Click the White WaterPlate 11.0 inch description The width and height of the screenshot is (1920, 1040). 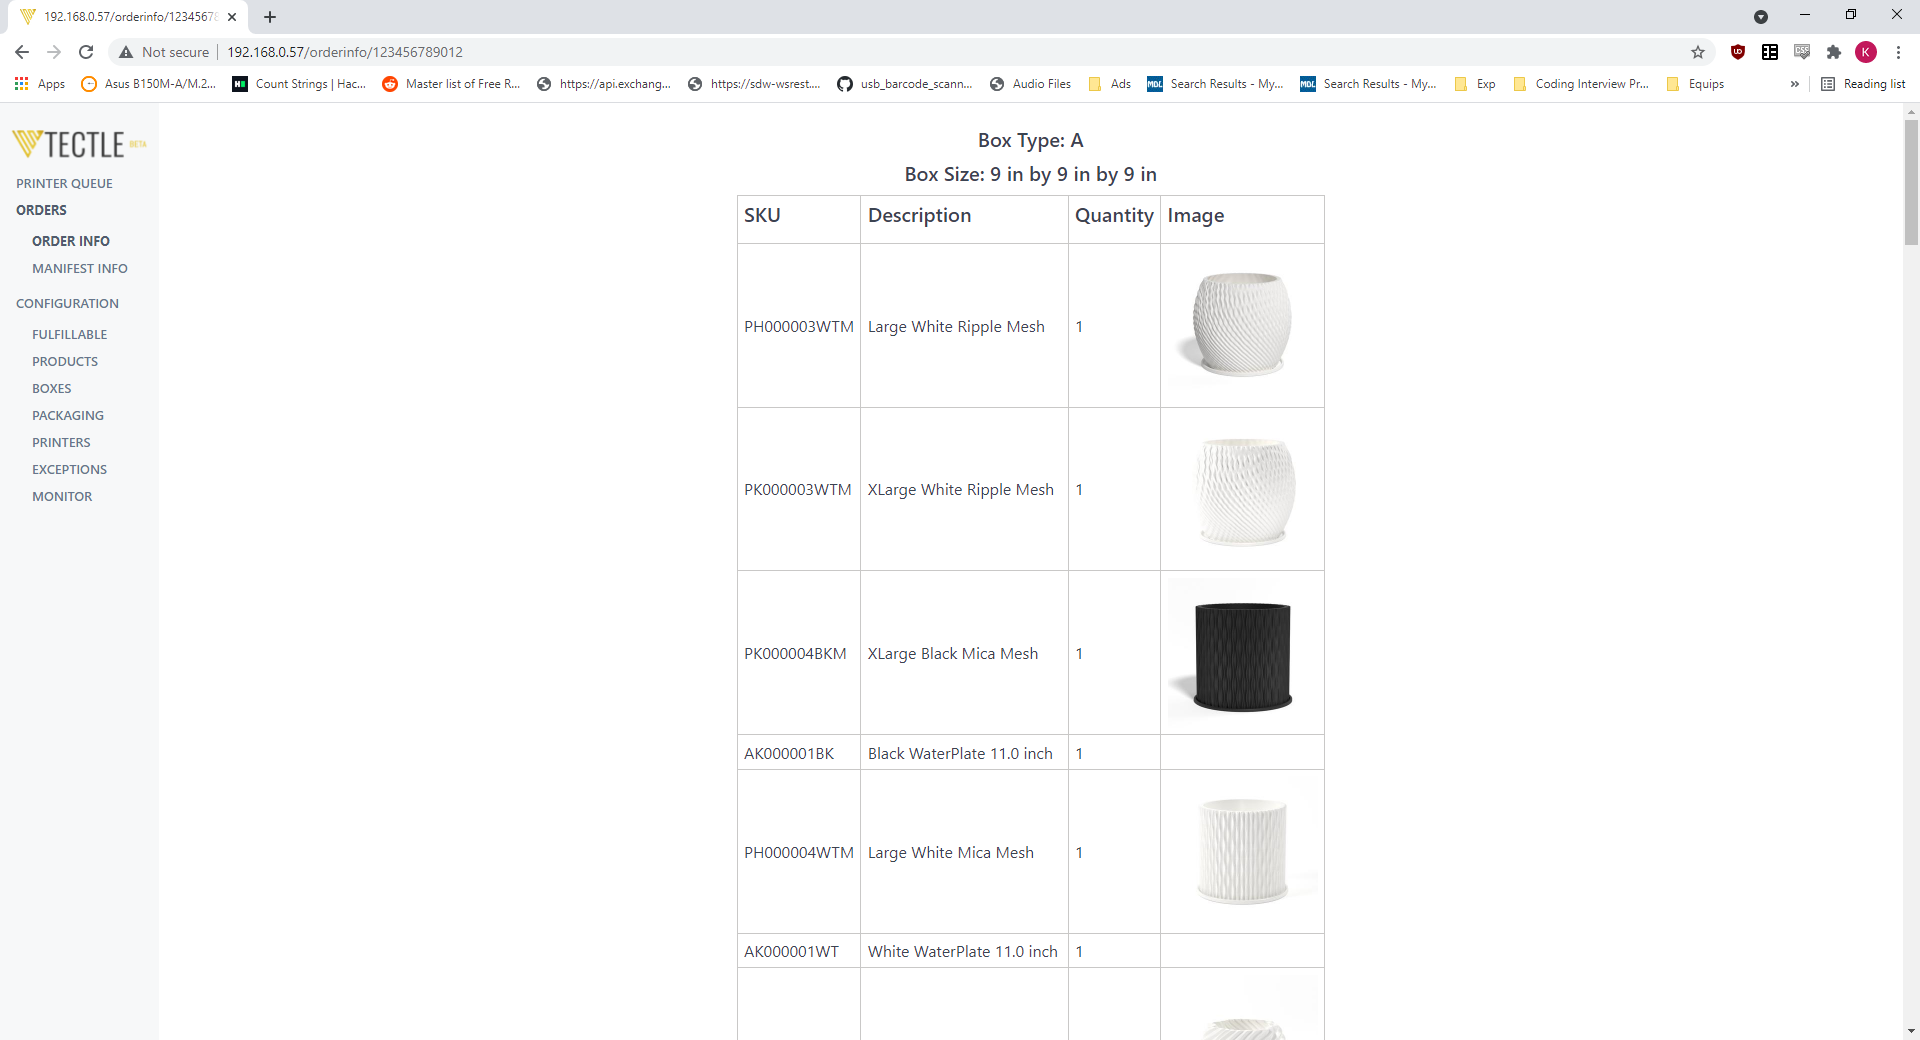pyautogui.click(x=962, y=952)
